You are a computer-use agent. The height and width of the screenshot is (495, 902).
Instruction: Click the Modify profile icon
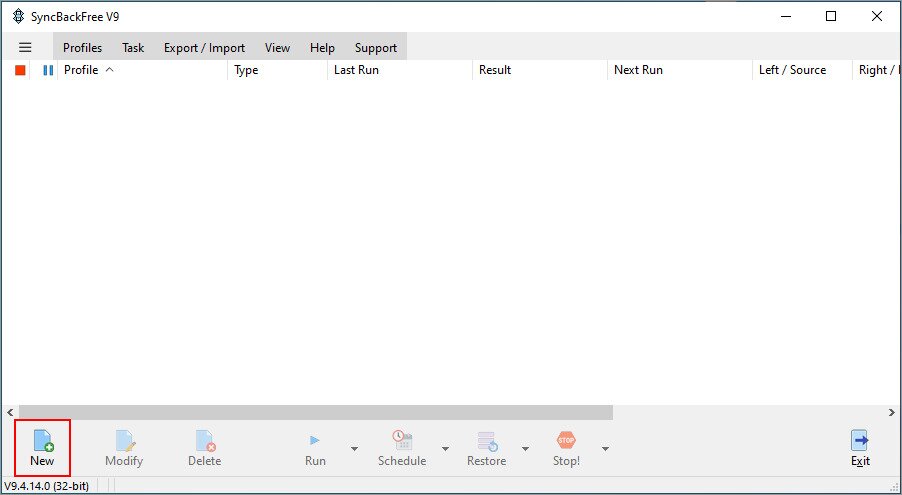(x=125, y=440)
